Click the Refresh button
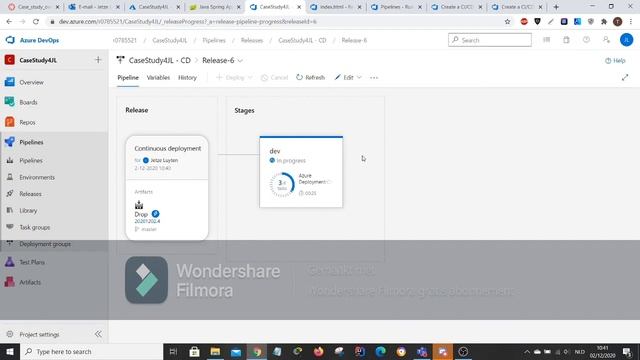The image size is (640, 360). (310, 78)
